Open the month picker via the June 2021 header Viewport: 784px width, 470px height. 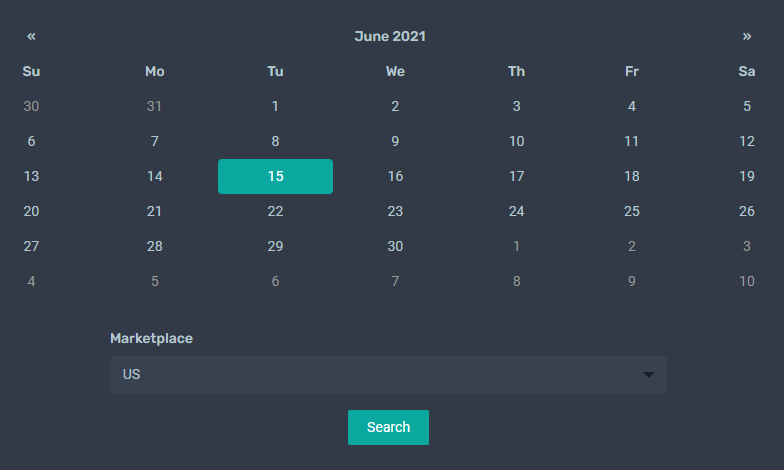click(390, 36)
